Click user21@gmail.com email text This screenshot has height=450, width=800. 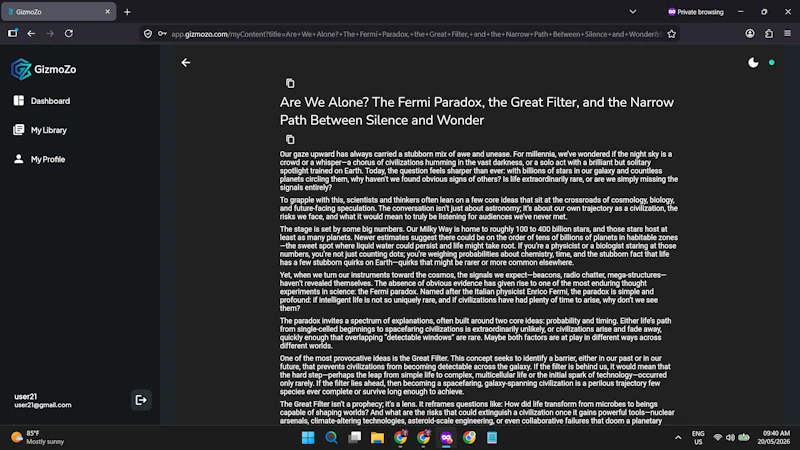point(43,405)
